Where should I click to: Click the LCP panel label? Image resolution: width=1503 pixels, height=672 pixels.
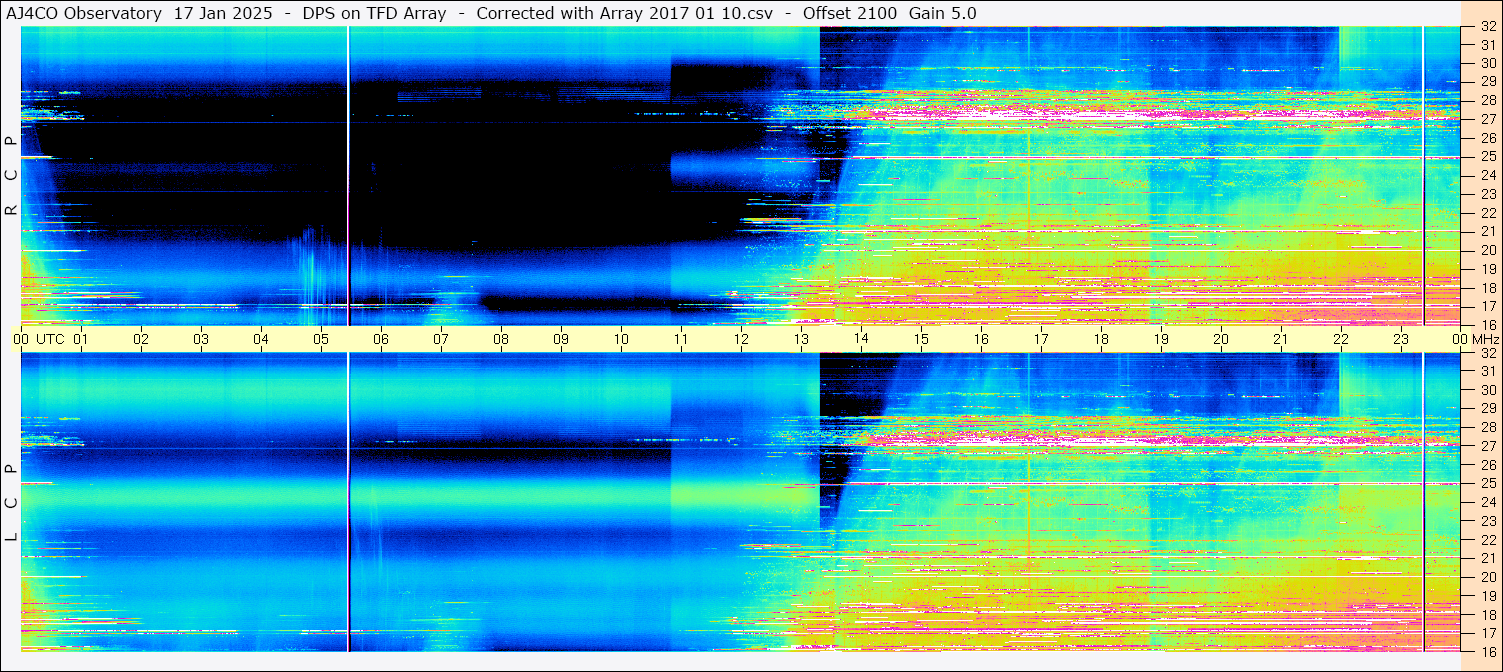12,502
